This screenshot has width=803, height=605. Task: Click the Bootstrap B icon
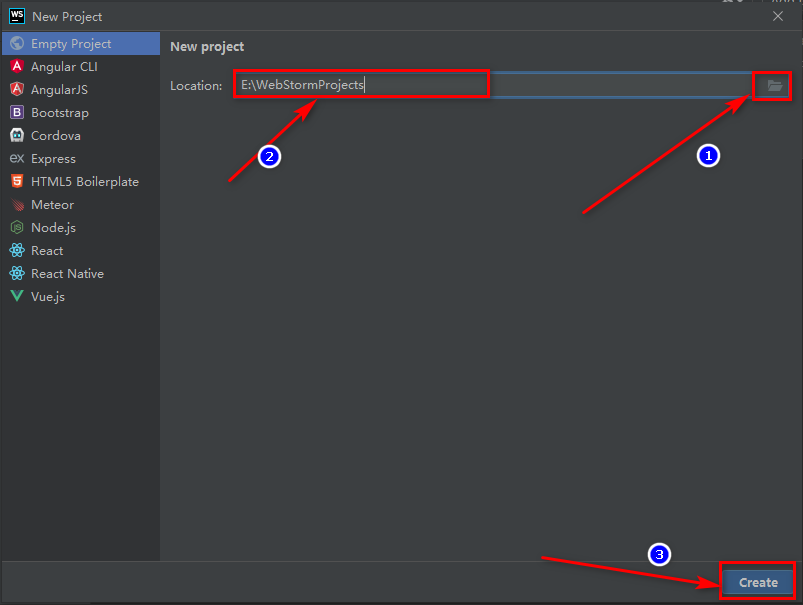pos(17,112)
